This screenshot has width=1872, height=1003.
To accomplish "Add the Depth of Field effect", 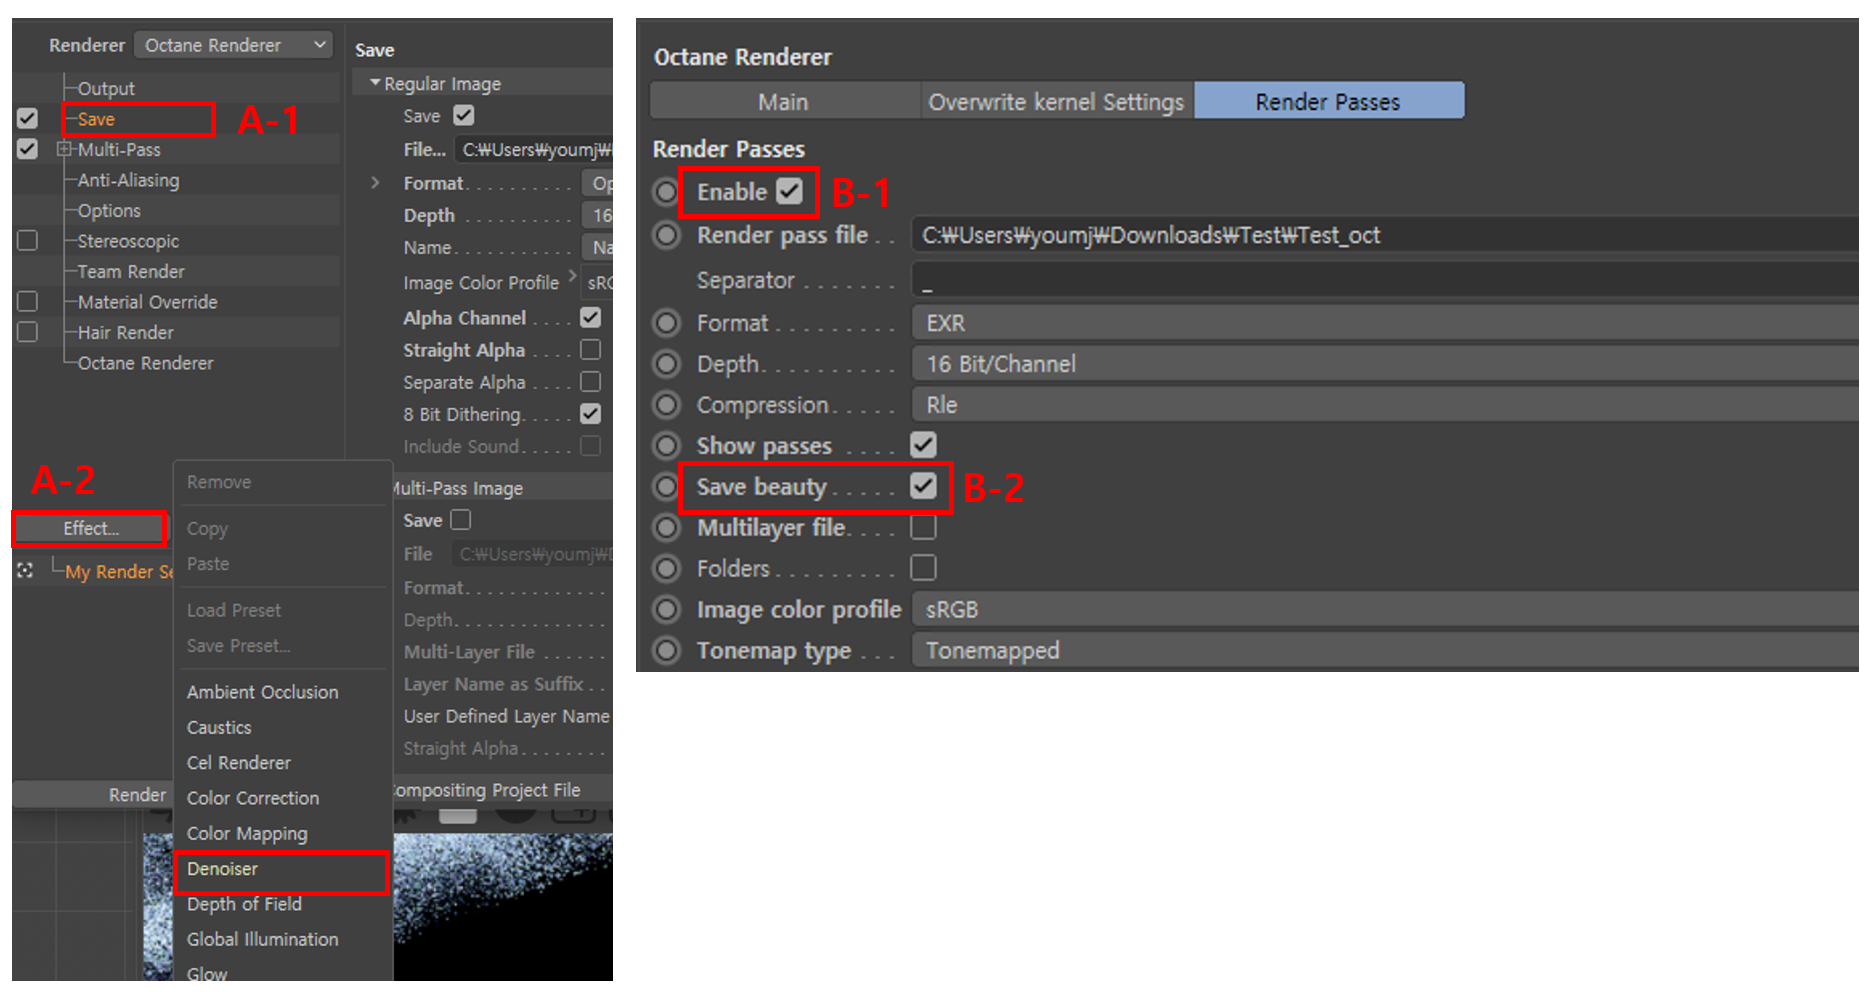I will (x=244, y=904).
